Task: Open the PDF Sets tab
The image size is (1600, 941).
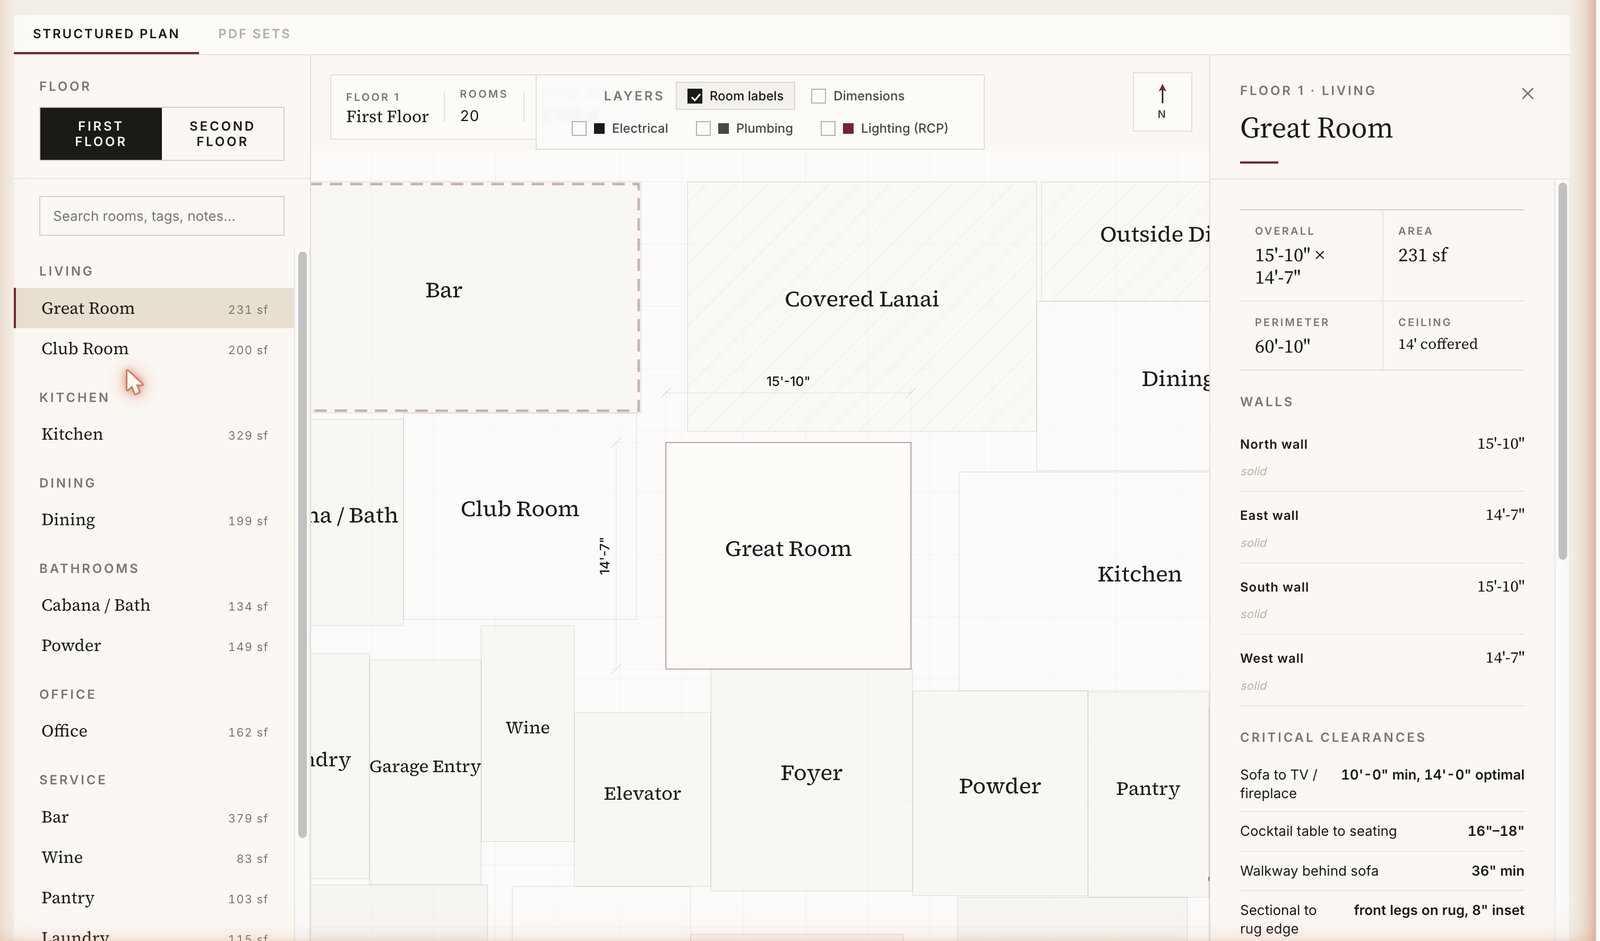Action: pos(254,34)
